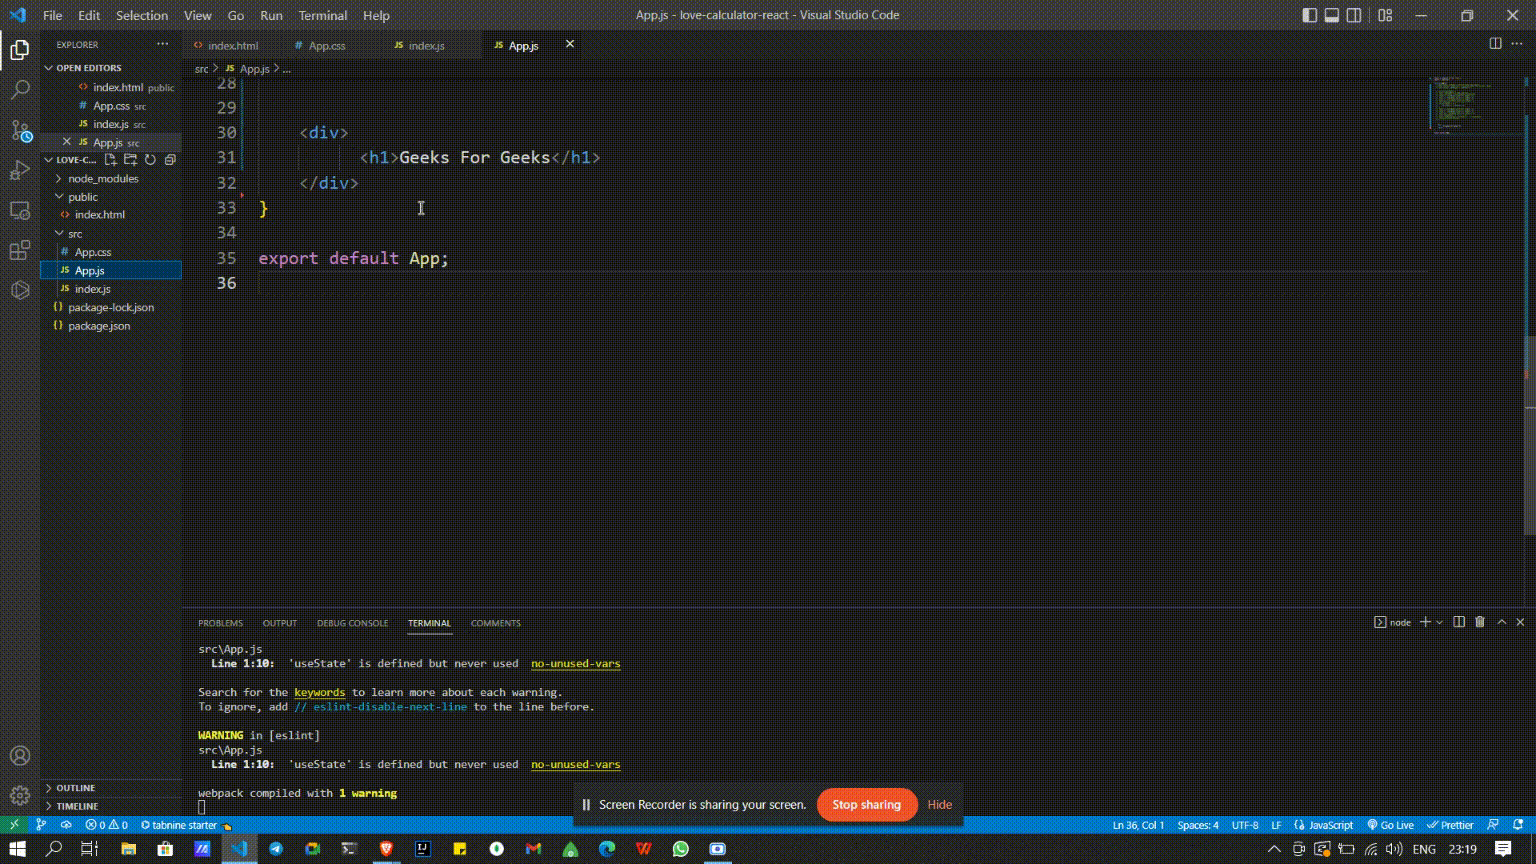Open Microsoft Edge from taskbar
Screen dimensions: 1536x864
[x=607, y=848]
